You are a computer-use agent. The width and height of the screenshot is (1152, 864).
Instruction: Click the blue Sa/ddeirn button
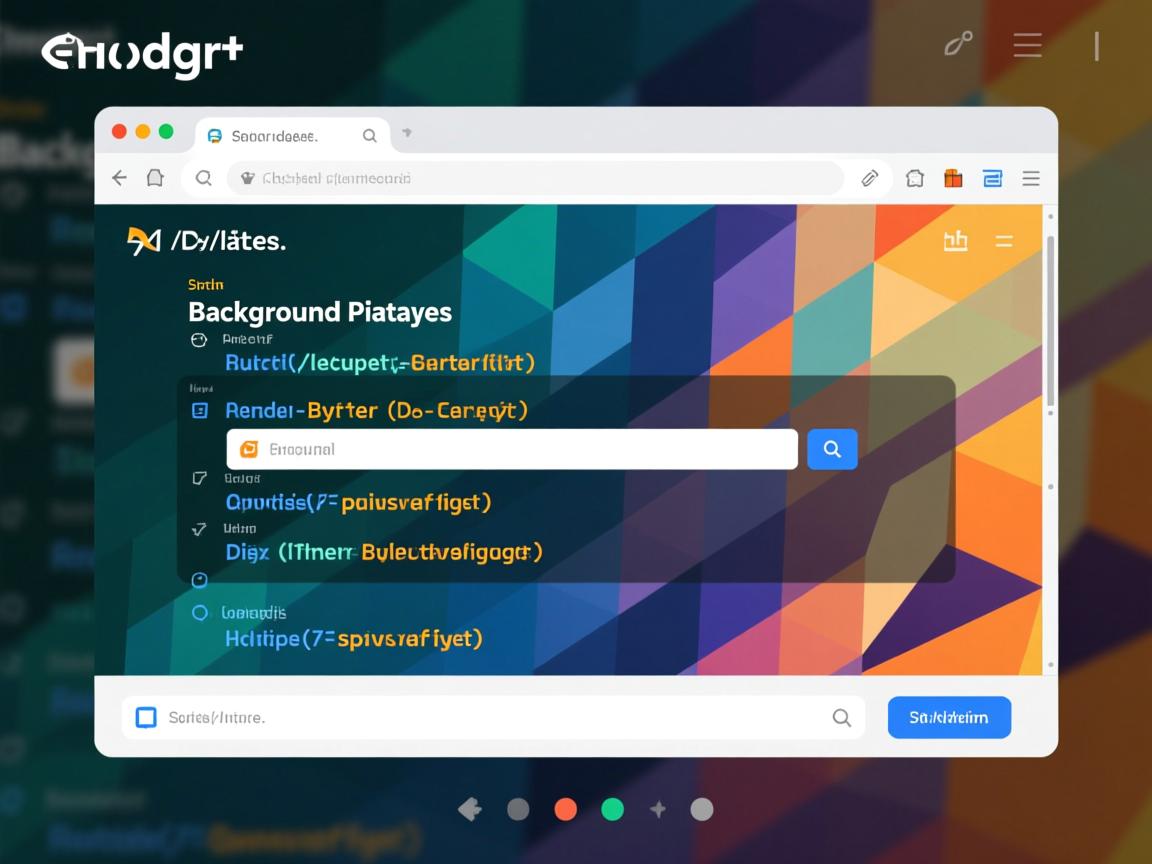pyautogui.click(x=949, y=717)
